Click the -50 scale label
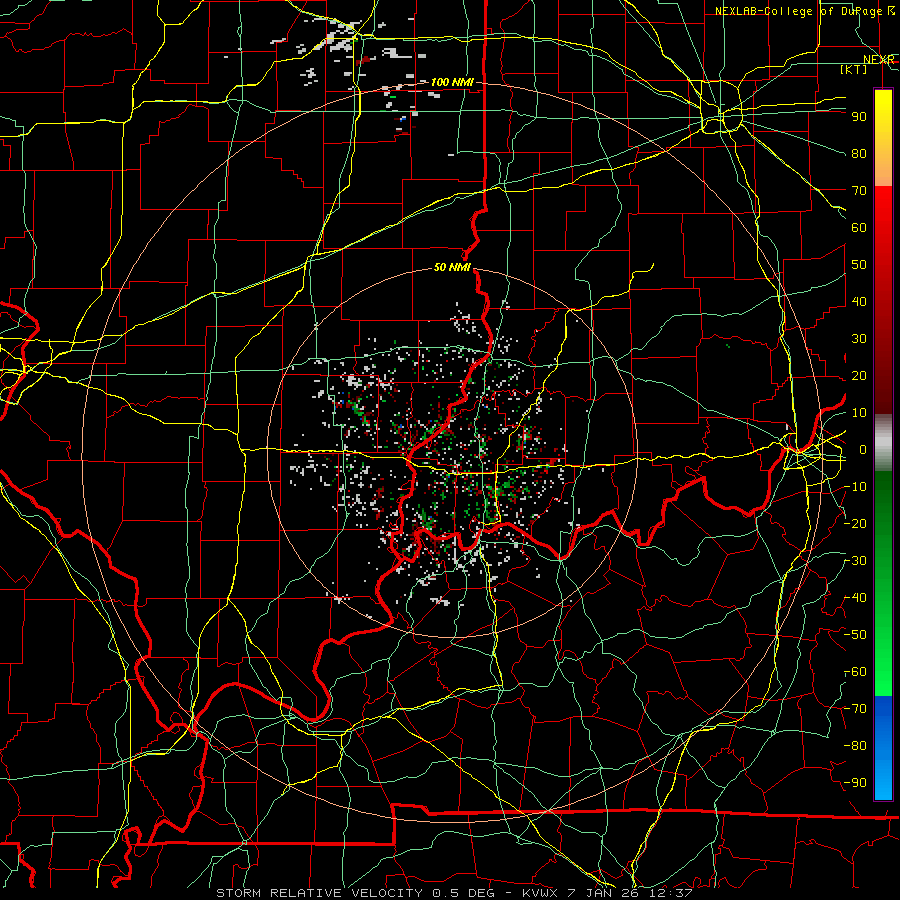This screenshot has height=900, width=900. pyautogui.click(x=855, y=634)
